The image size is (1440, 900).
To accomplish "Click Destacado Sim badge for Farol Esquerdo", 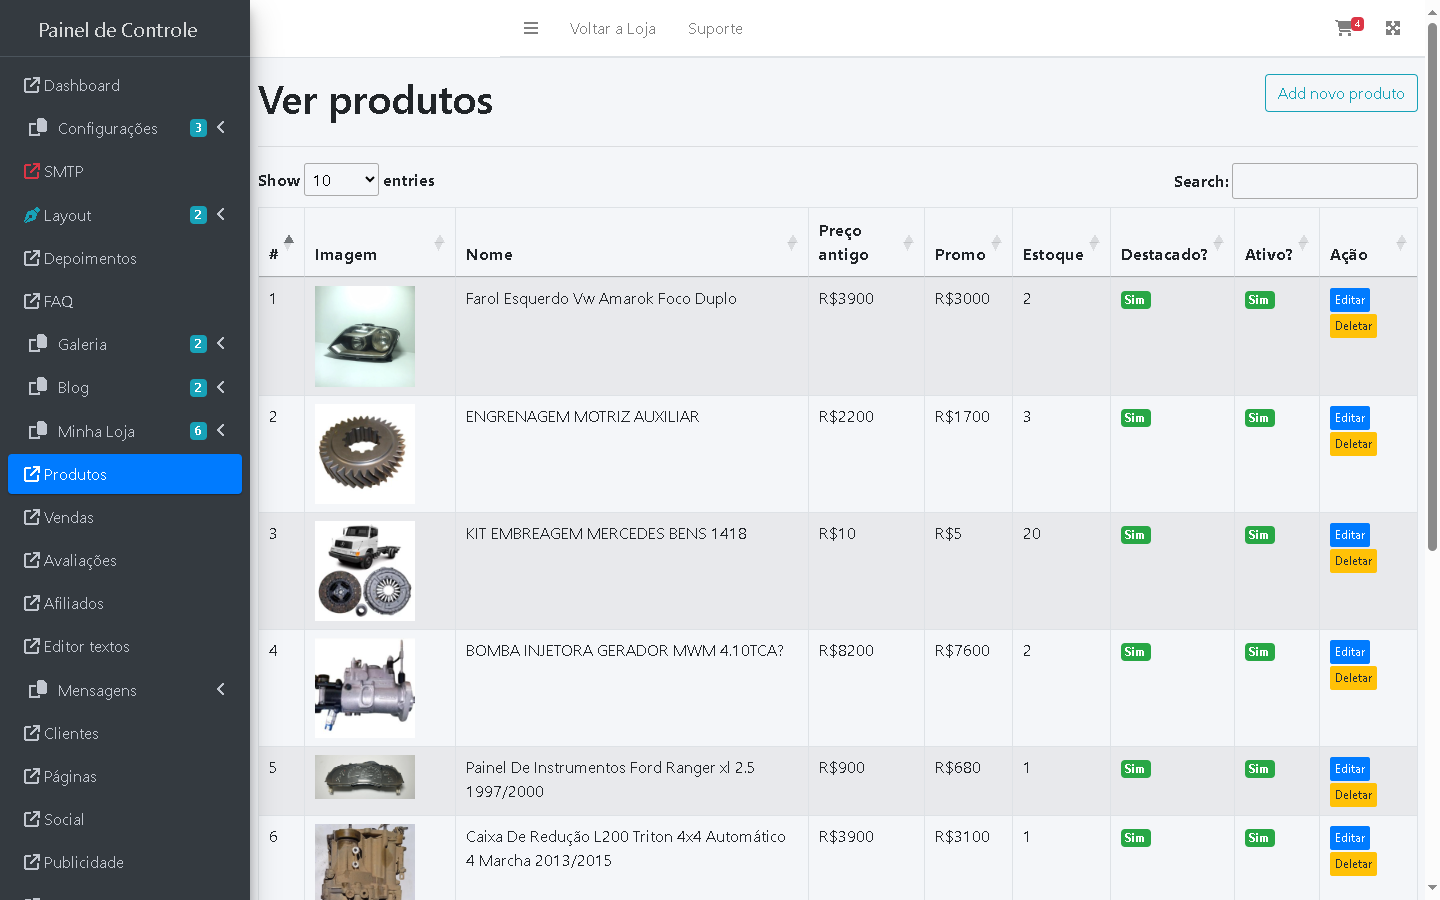I will click(1135, 300).
